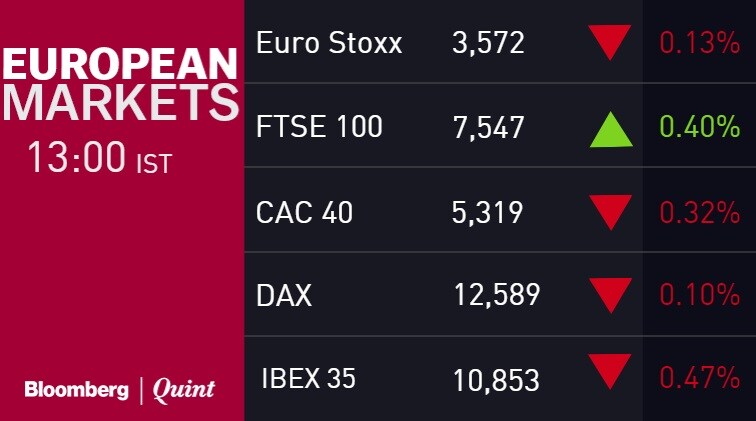This screenshot has width=756, height=421.
Task: Click the 0.47% change for IBEX 35
Action: [699, 379]
